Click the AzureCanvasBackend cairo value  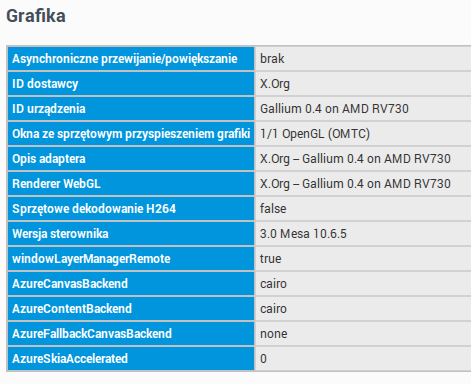click(x=273, y=284)
